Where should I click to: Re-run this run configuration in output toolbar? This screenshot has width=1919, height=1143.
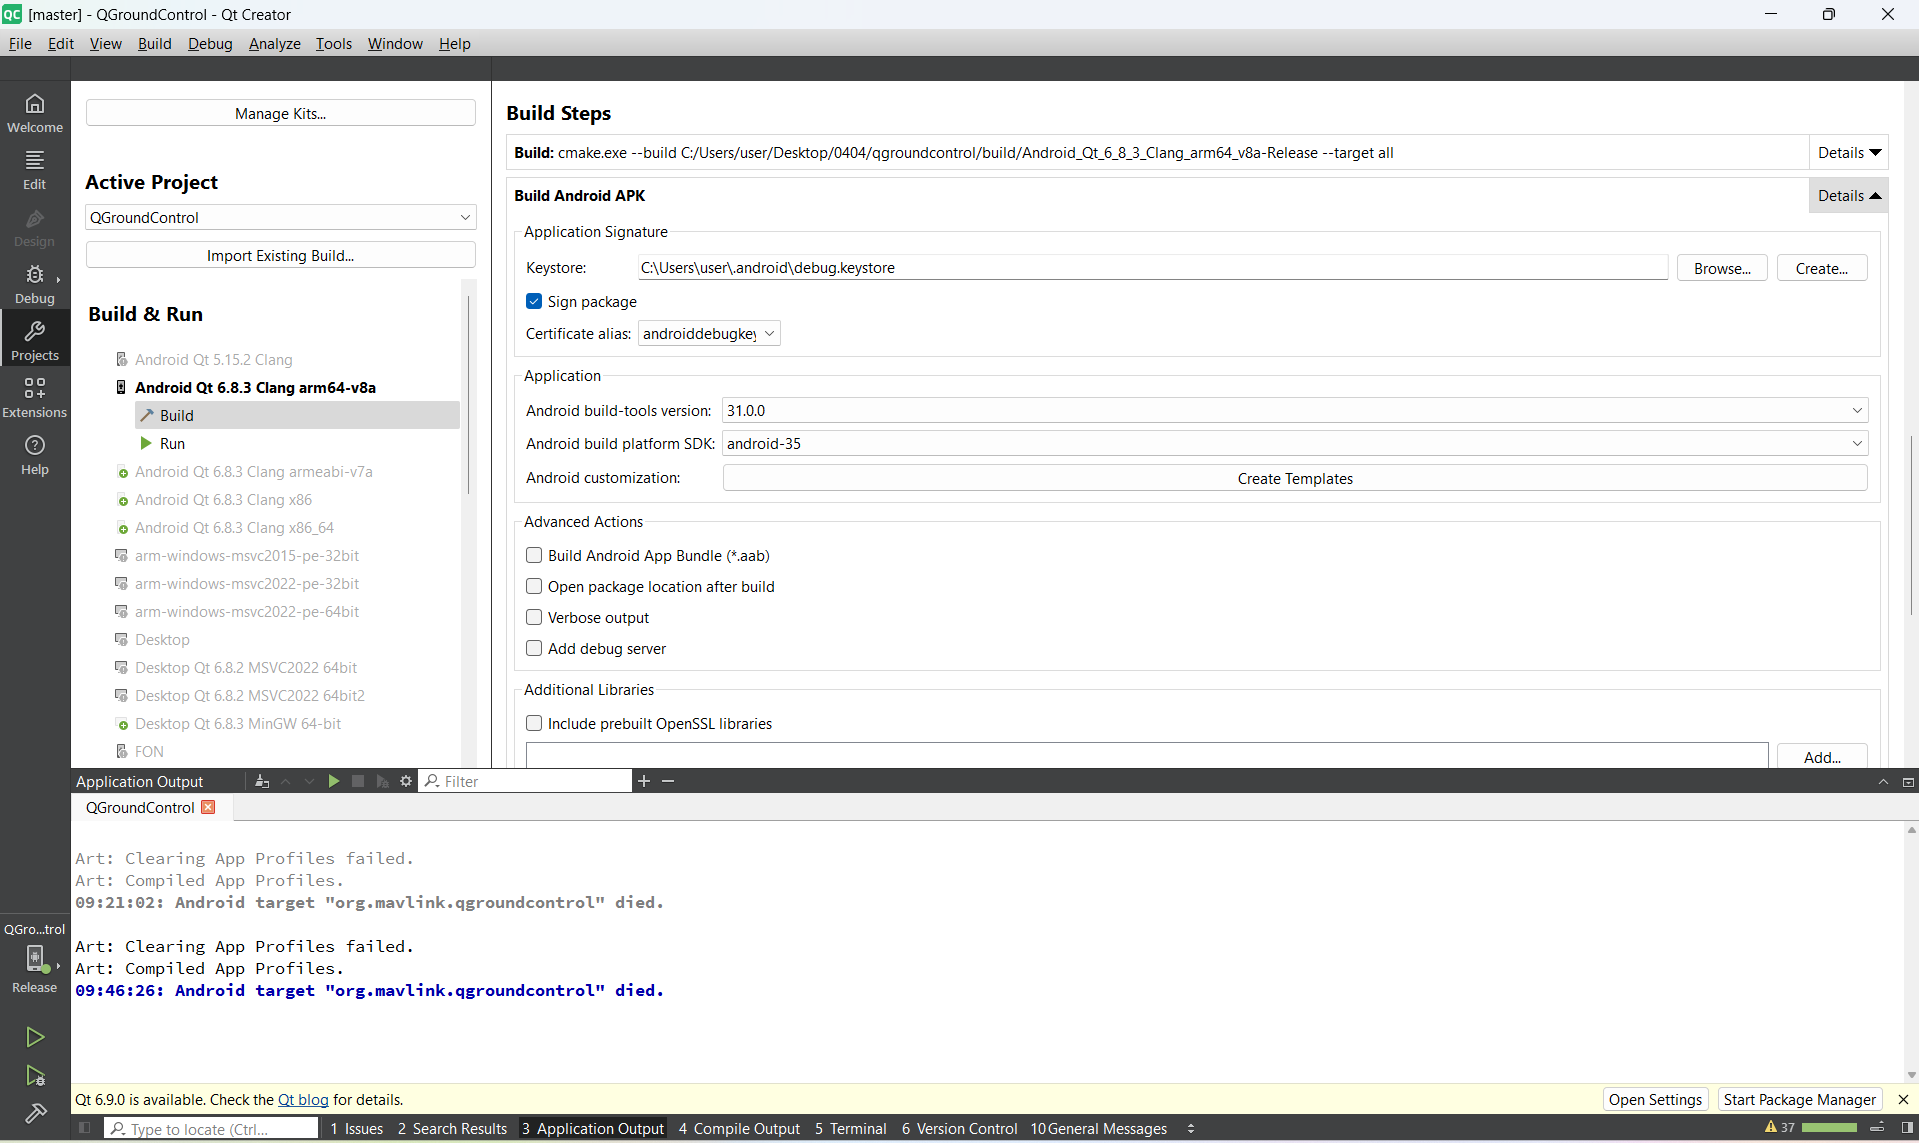point(334,781)
